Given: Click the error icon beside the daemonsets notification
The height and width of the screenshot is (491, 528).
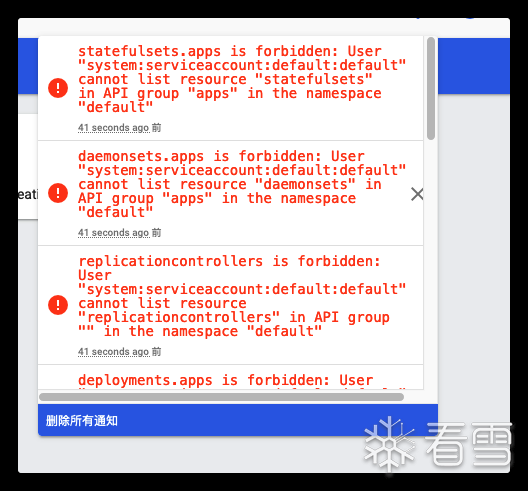Looking at the screenshot, I should coord(58,193).
